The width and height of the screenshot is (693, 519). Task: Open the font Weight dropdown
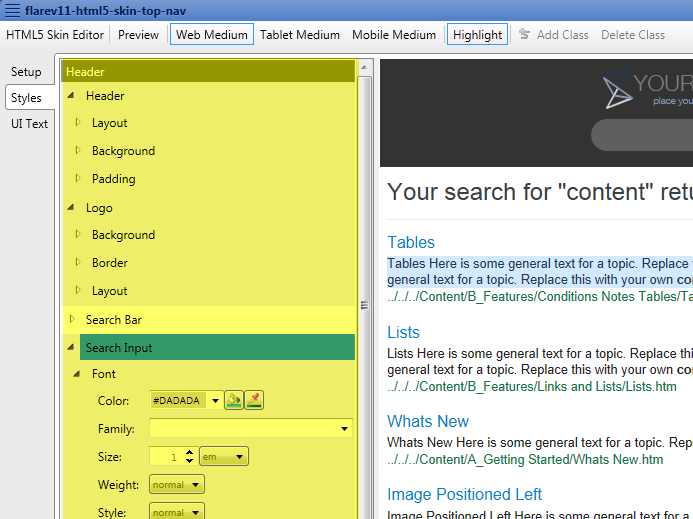(176, 485)
